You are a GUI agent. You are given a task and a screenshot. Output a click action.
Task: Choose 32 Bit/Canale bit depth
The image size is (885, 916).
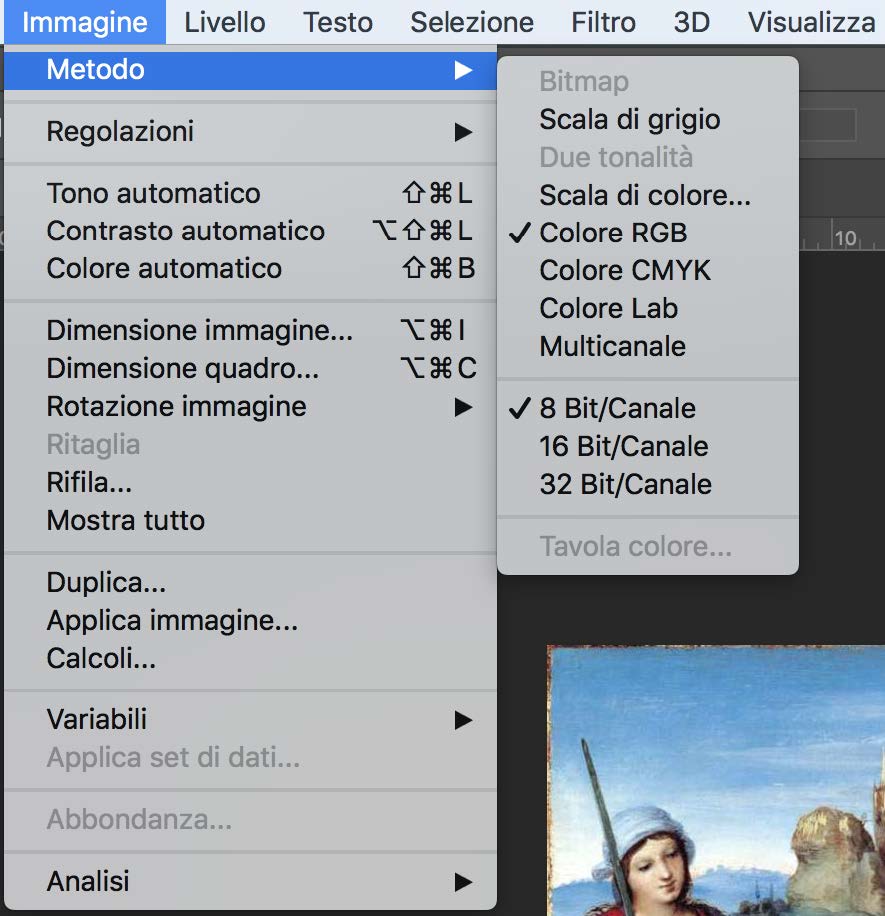tap(648, 484)
